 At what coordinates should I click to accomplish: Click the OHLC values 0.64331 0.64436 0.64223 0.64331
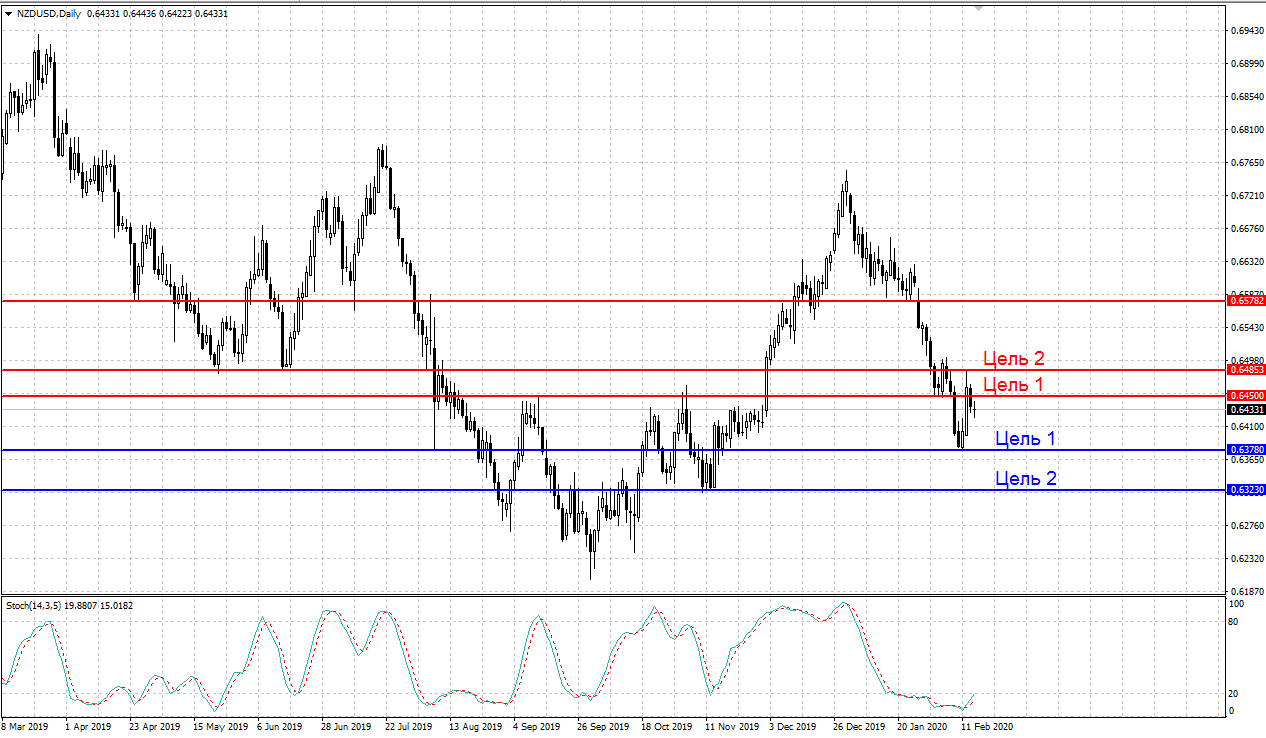[x=158, y=14]
